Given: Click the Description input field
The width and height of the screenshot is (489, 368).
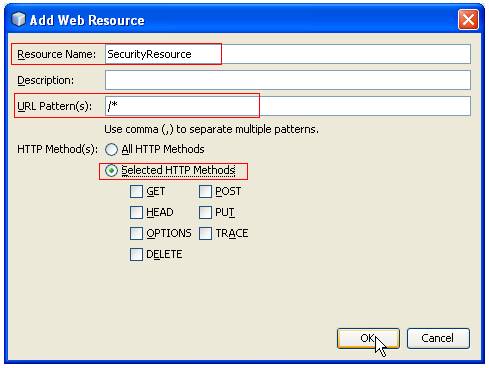Looking at the screenshot, I should click(x=288, y=80).
